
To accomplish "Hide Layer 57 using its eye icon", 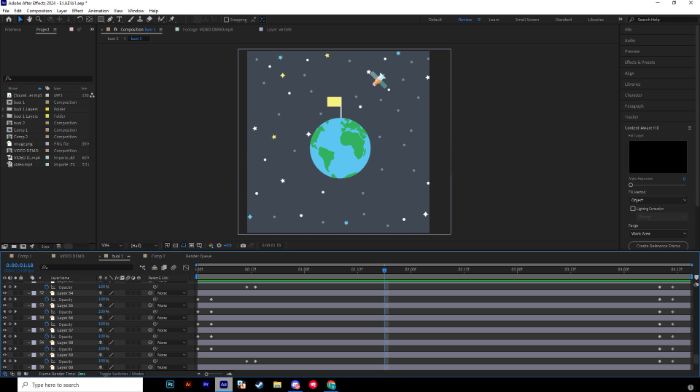I will click(5, 330).
